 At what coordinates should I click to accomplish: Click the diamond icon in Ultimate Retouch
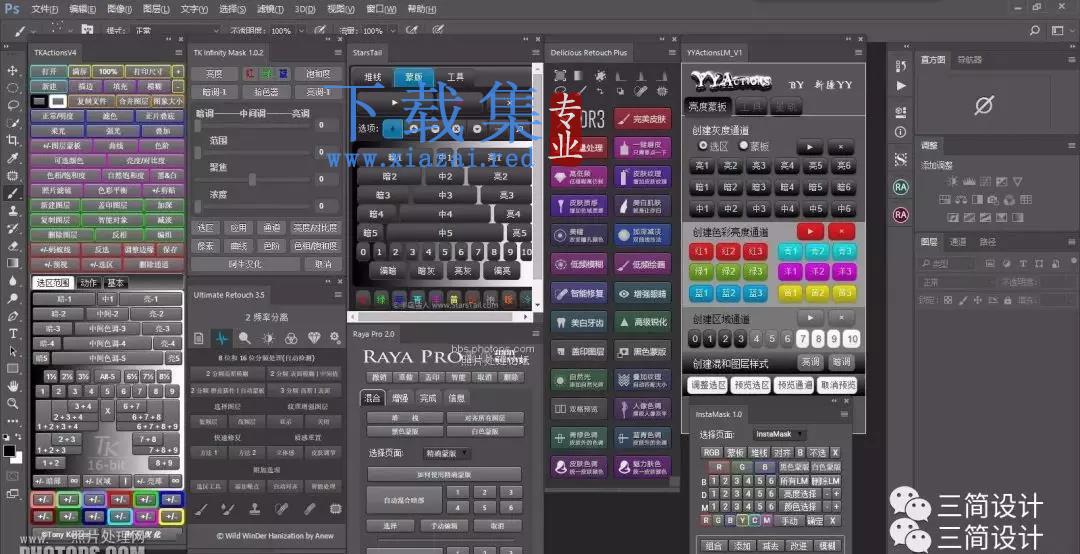point(314,338)
